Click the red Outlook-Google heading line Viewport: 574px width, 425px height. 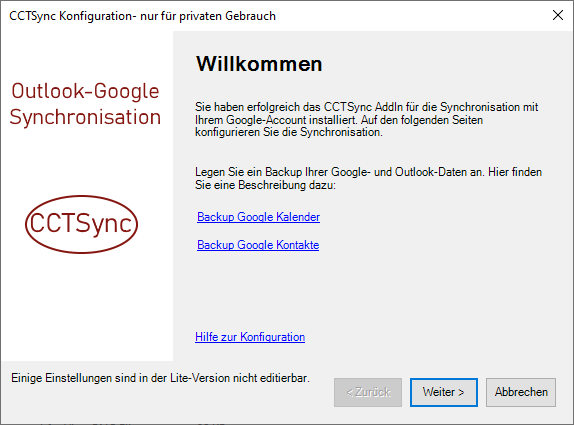85,91
